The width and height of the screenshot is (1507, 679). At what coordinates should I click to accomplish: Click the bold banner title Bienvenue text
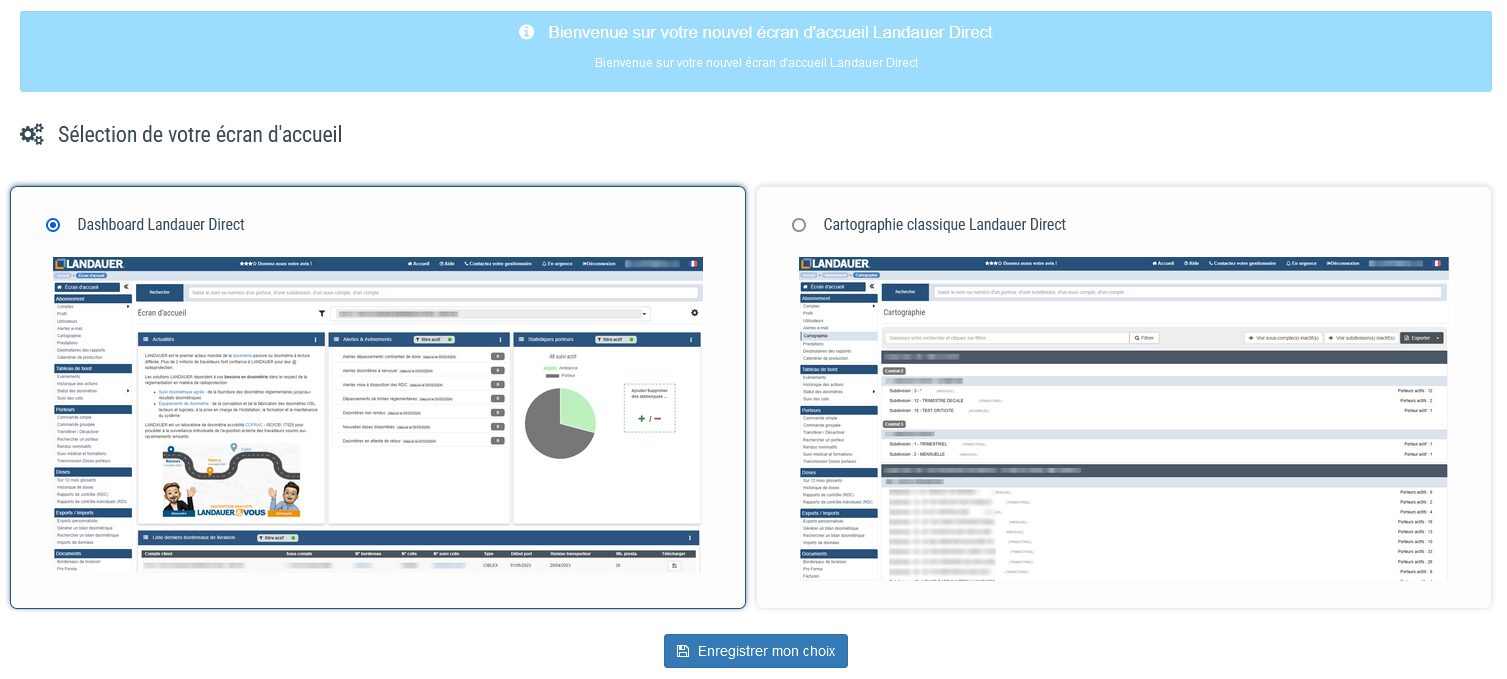click(770, 32)
